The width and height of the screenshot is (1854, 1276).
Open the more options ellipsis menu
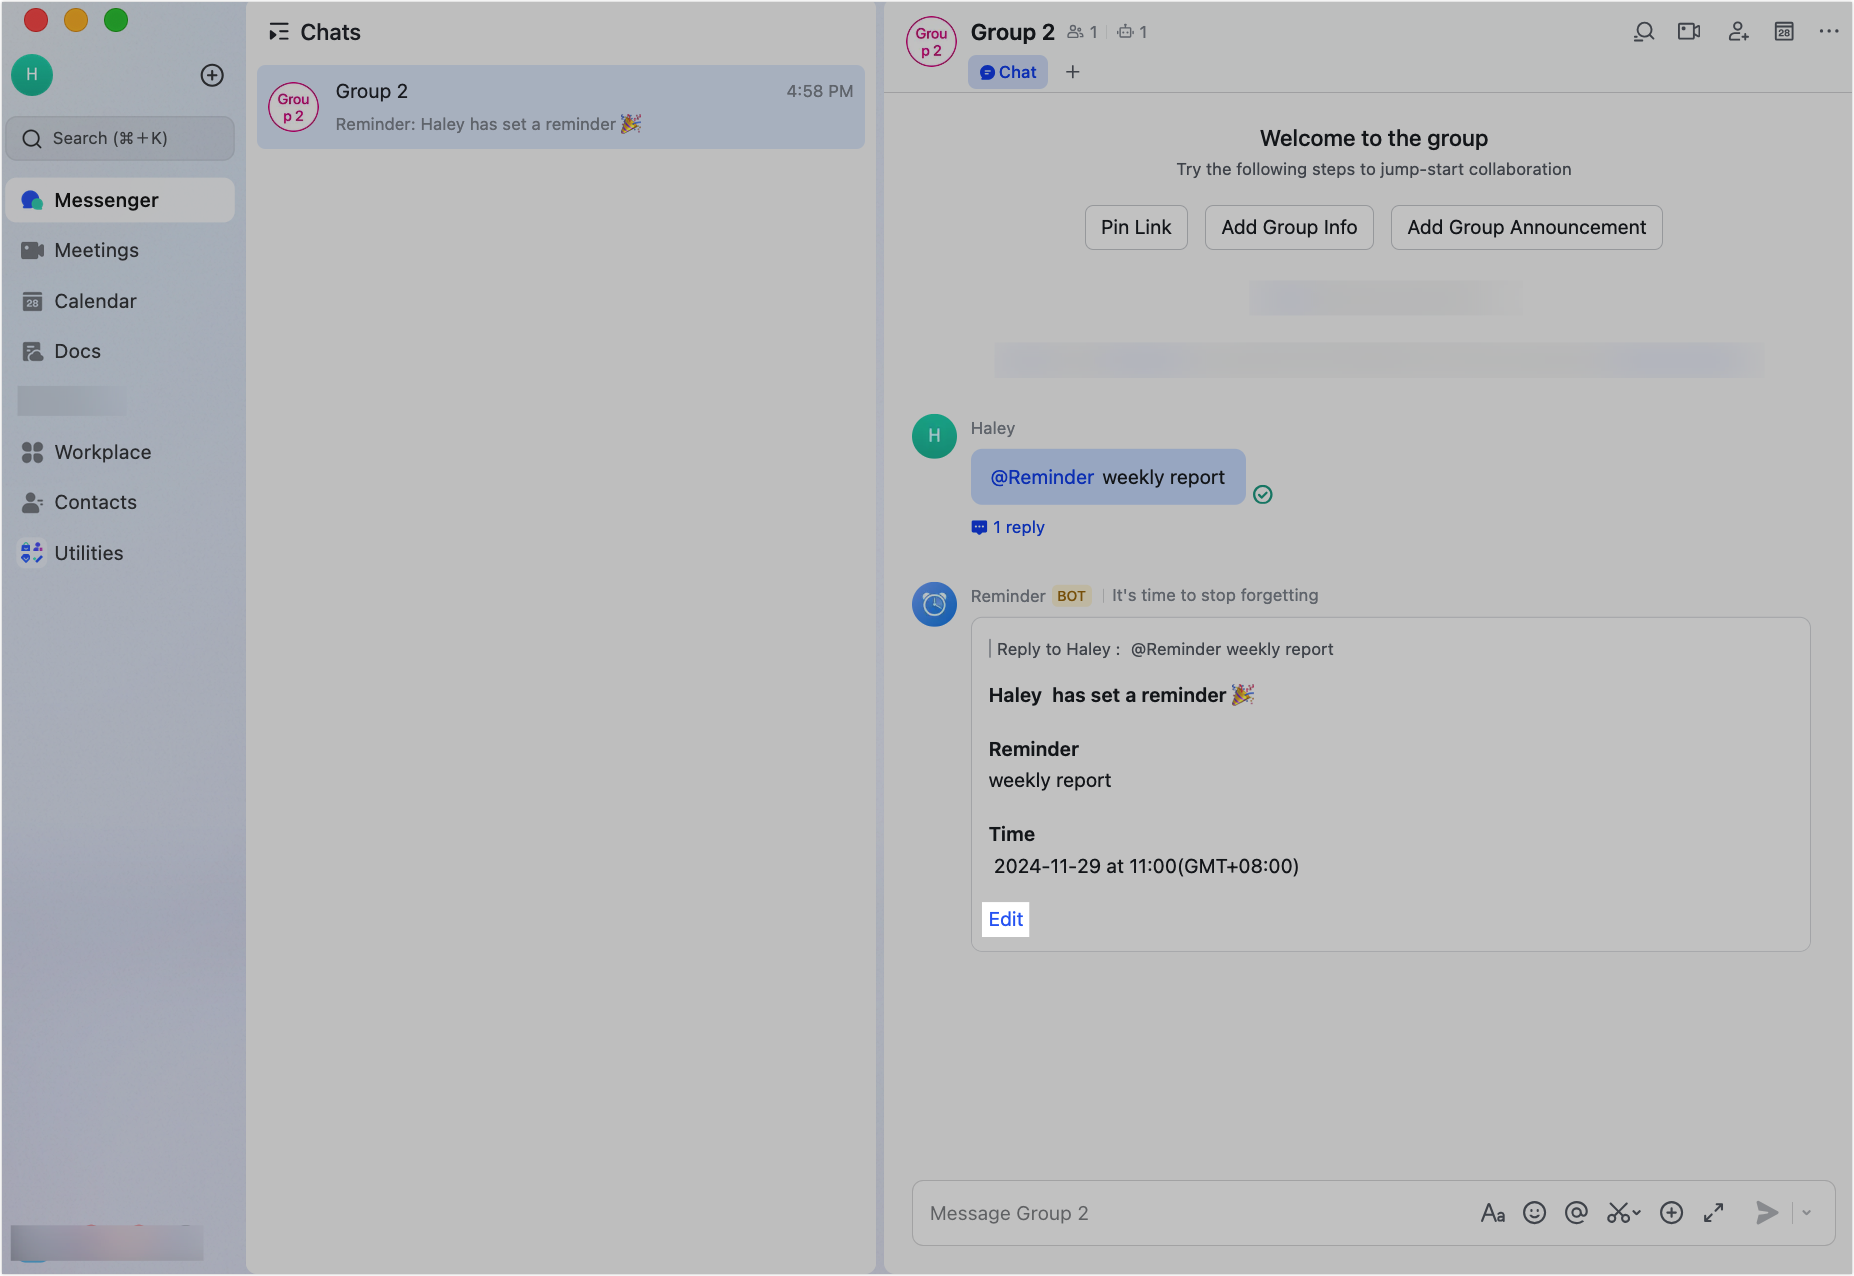[x=1829, y=32]
